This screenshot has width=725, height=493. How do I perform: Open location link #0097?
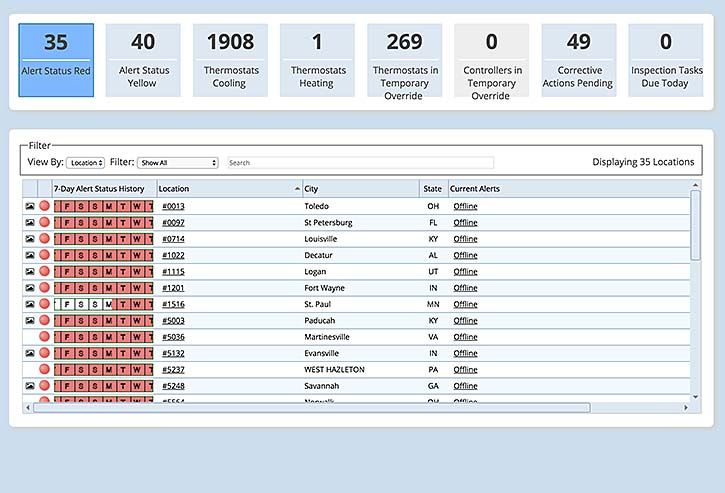pyautogui.click(x=173, y=222)
